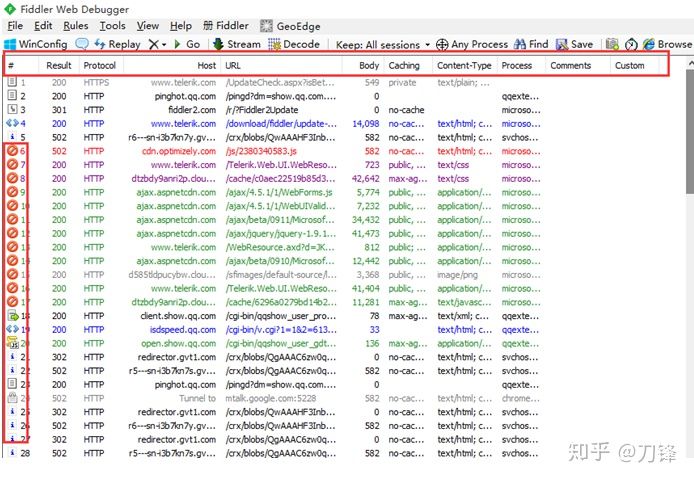This screenshot has height=480, width=694.
Task: Select the chrome... process cell
Action: click(520, 399)
